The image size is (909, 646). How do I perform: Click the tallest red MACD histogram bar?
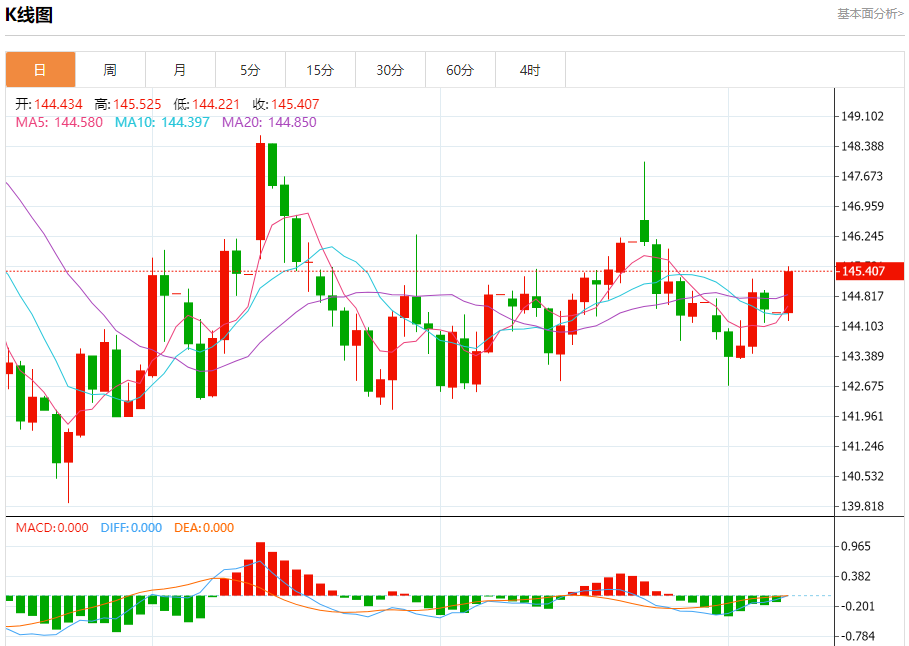click(260, 569)
